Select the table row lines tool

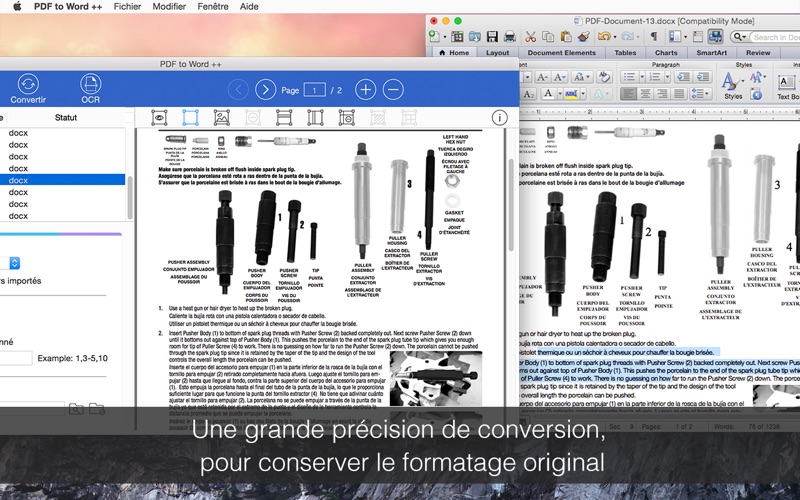pyautogui.click(x=284, y=118)
